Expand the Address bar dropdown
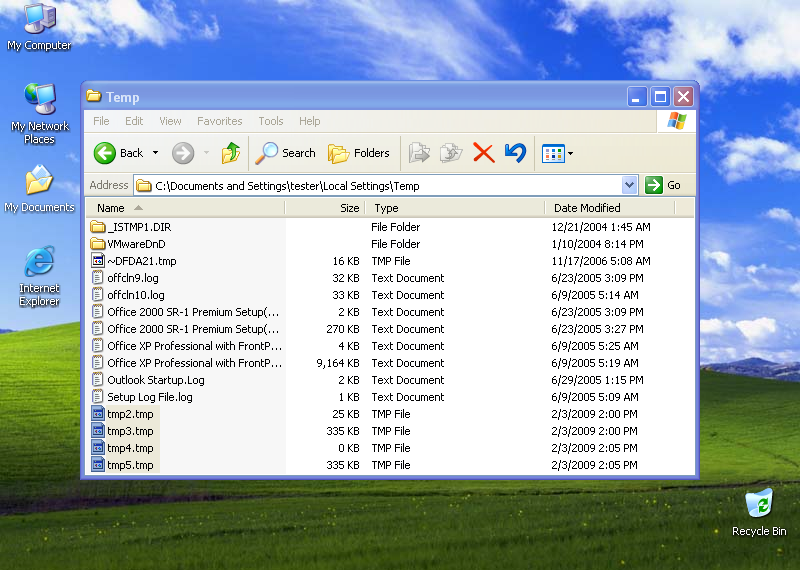 click(630, 185)
